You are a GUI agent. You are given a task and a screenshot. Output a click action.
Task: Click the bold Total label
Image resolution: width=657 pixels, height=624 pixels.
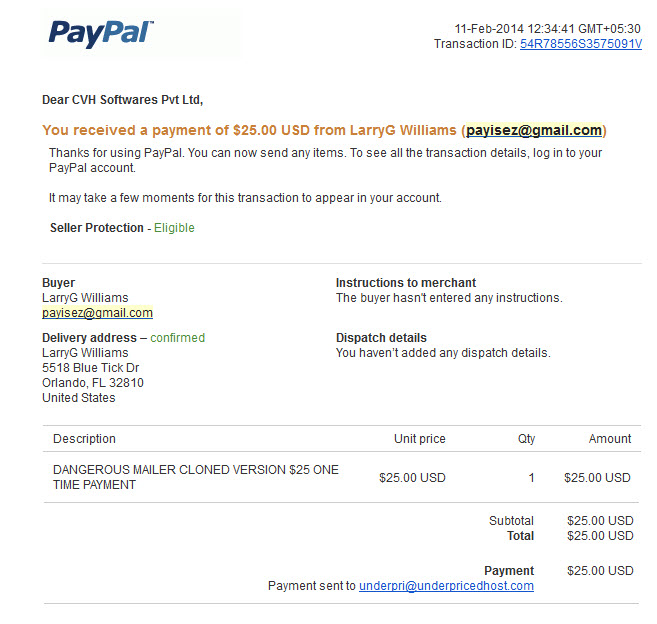(520, 536)
